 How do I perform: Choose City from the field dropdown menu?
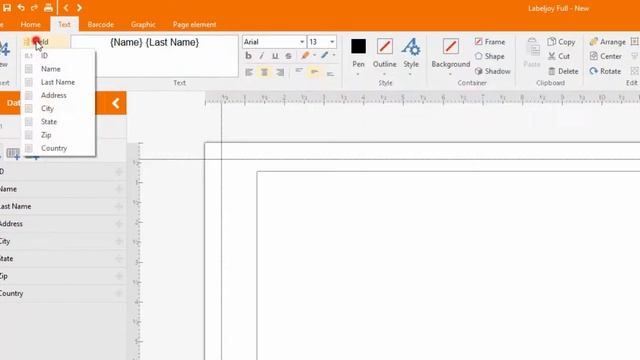[58, 109]
